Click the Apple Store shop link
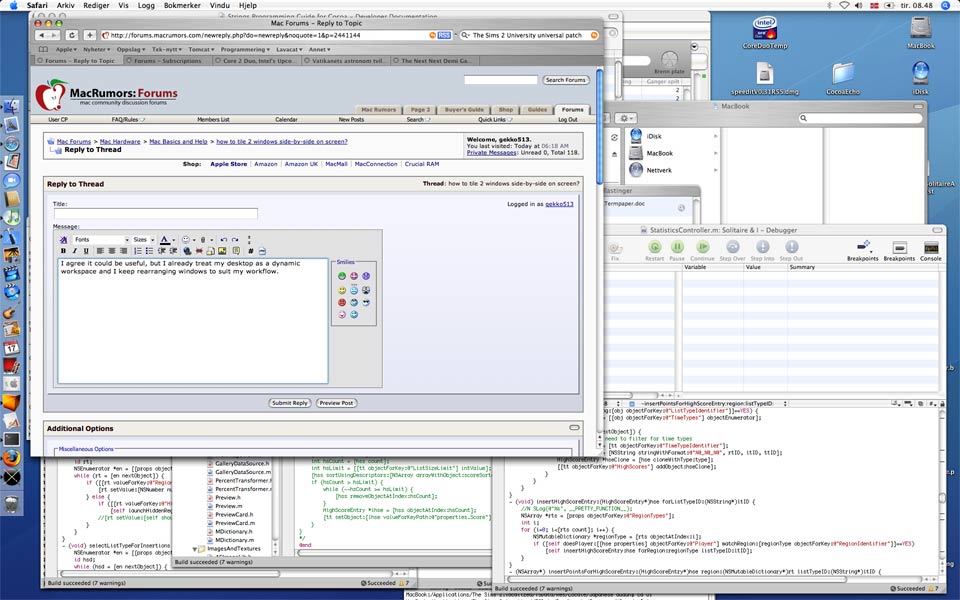Image resolution: width=960 pixels, height=600 pixels. (x=228, y=164)
